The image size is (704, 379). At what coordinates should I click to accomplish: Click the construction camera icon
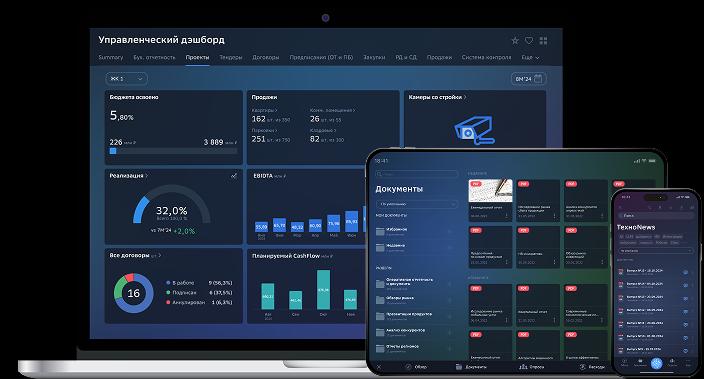click(474, 130)
